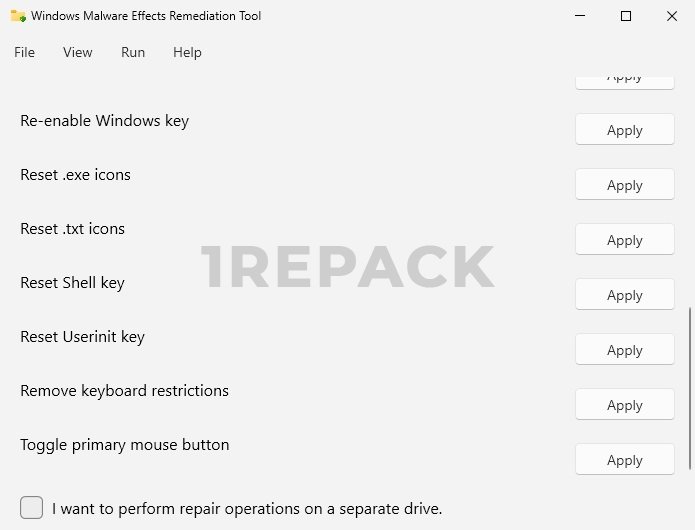The image size is (695, 530).
Task: Maximize the Remediation Tool window
Action: click(x=626, y=16)
